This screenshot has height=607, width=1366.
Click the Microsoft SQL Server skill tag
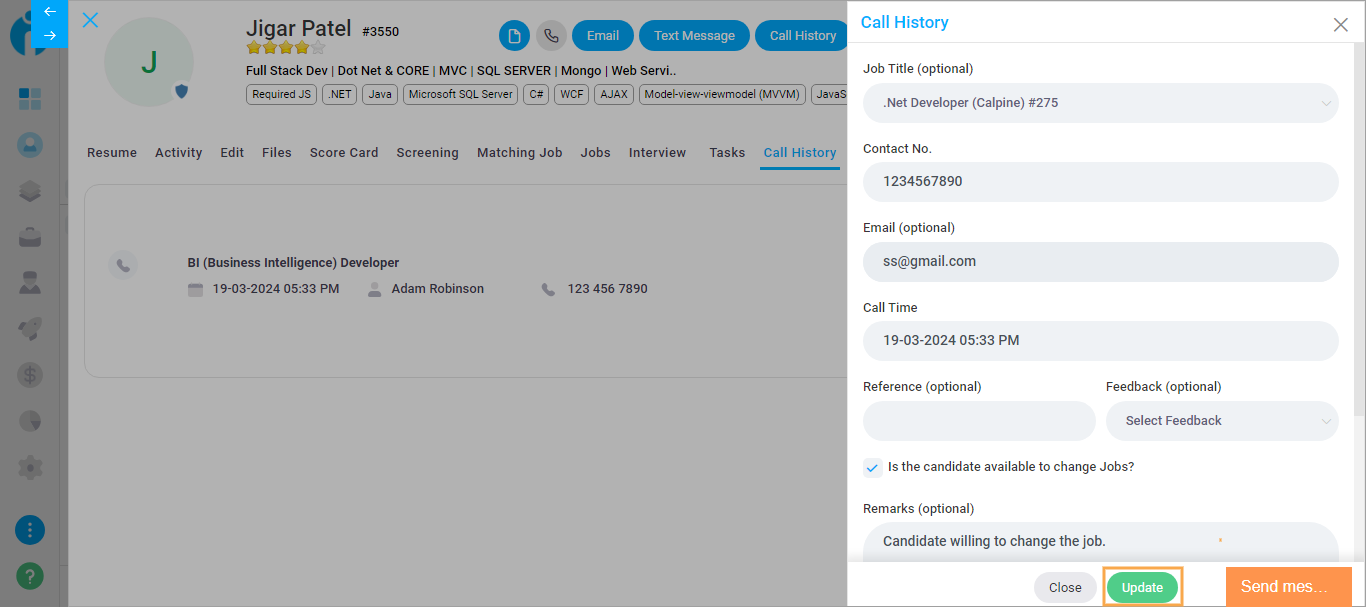click(461, 95)
